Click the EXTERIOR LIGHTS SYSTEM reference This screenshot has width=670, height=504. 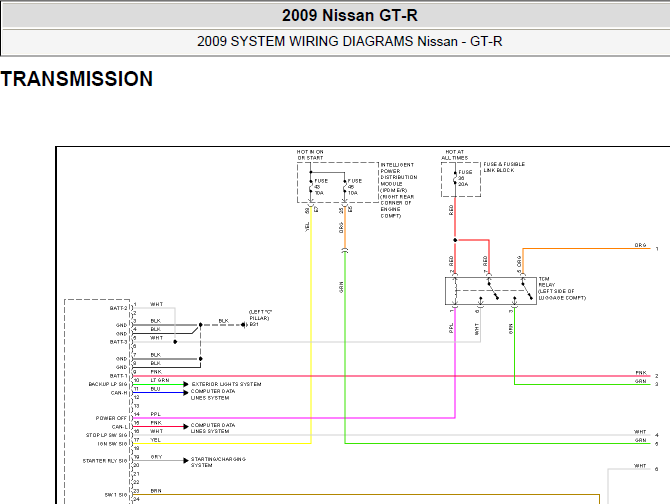[x=226, y=384]
